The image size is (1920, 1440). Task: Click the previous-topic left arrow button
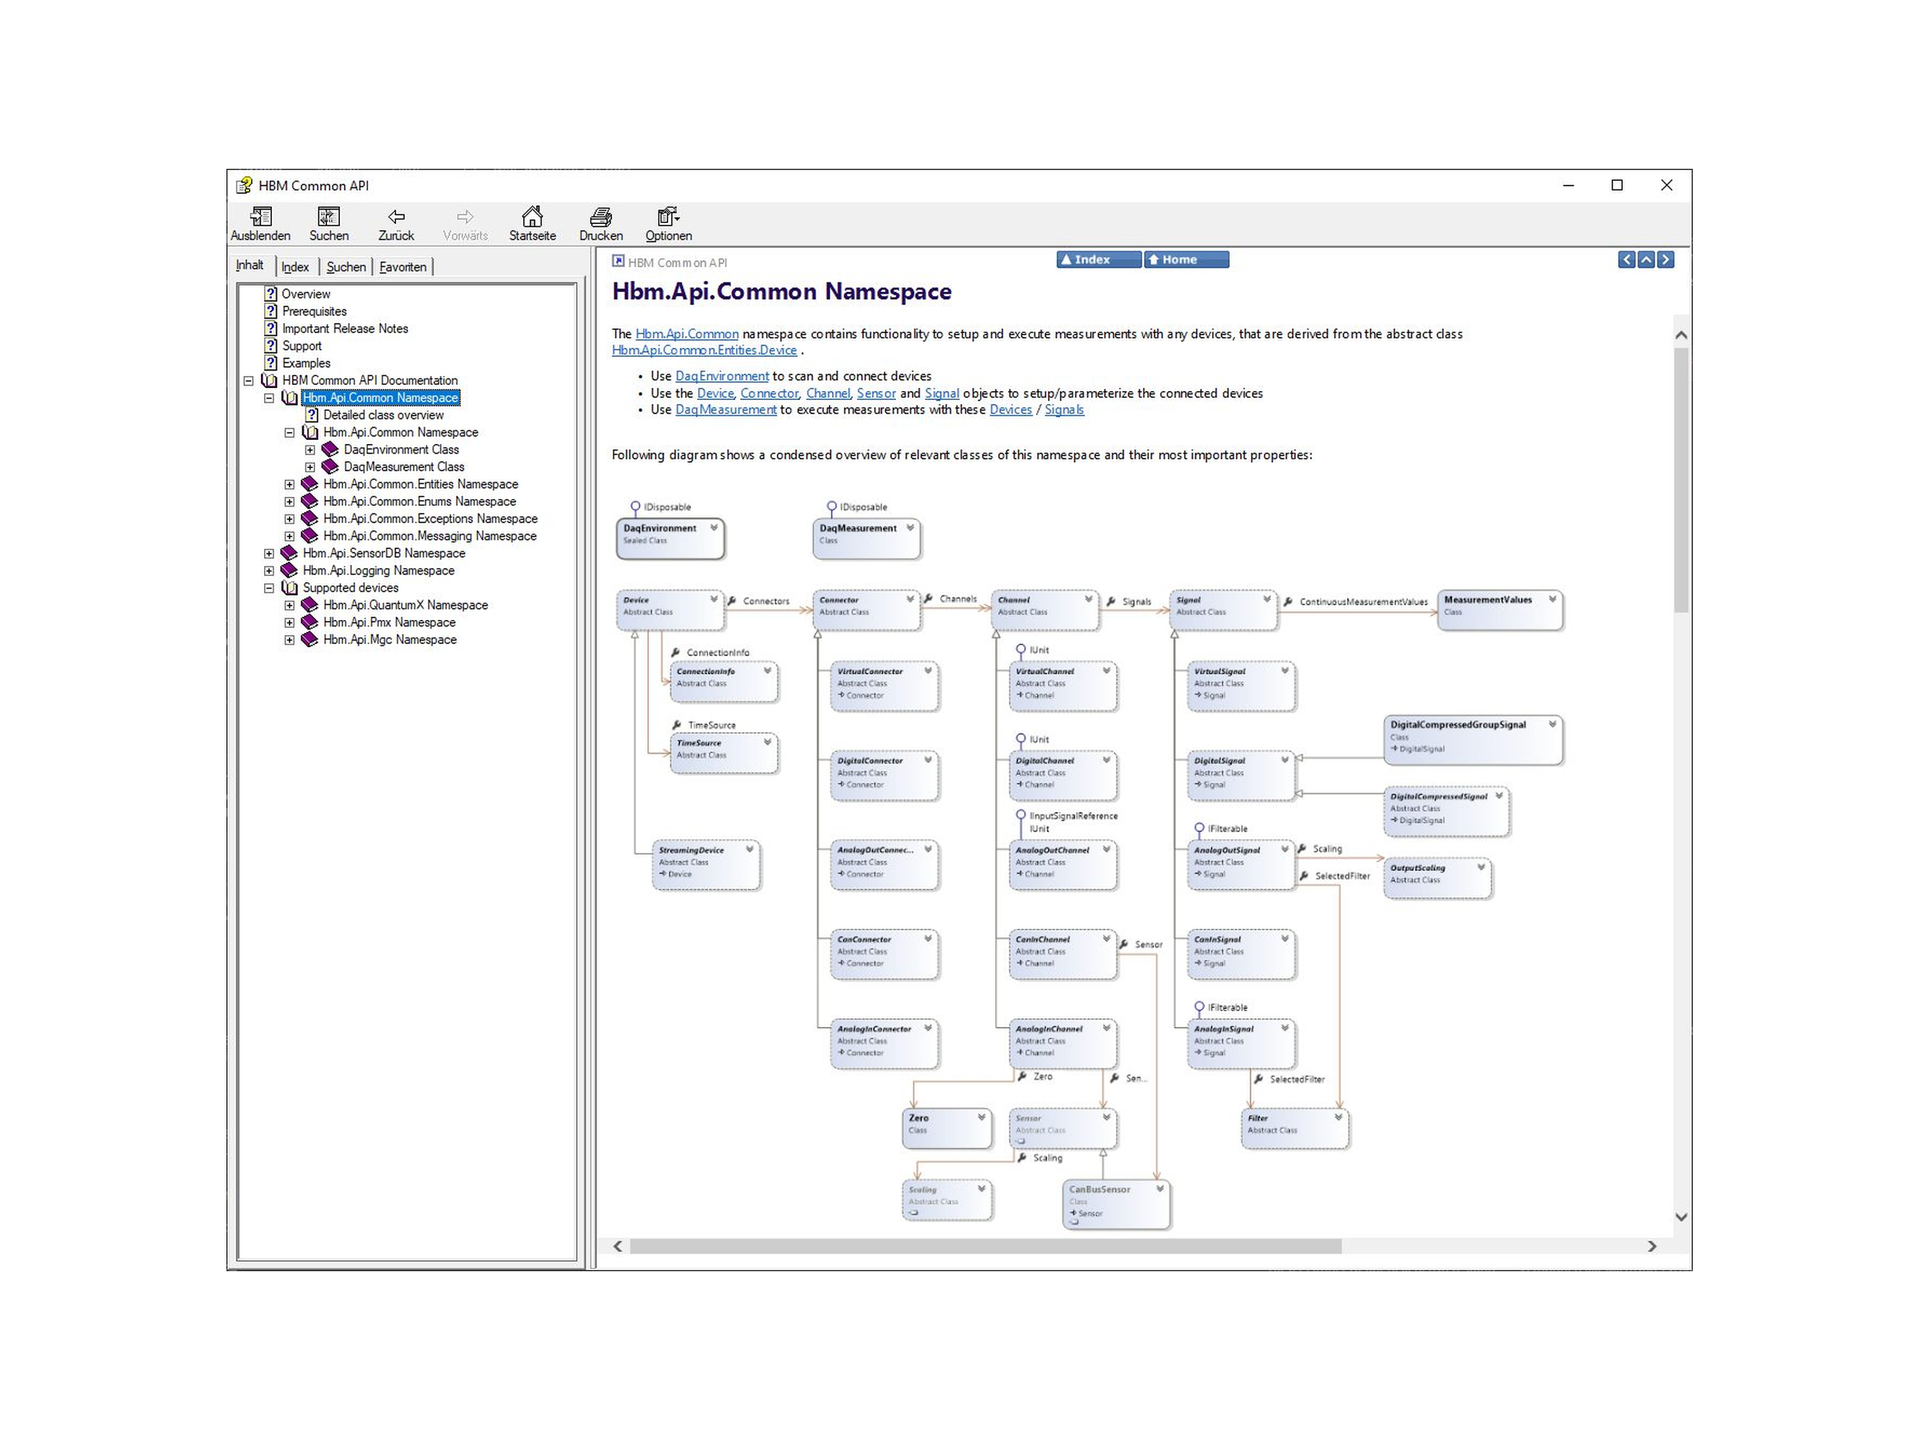pyautogui.click(x=1627, y=260)
